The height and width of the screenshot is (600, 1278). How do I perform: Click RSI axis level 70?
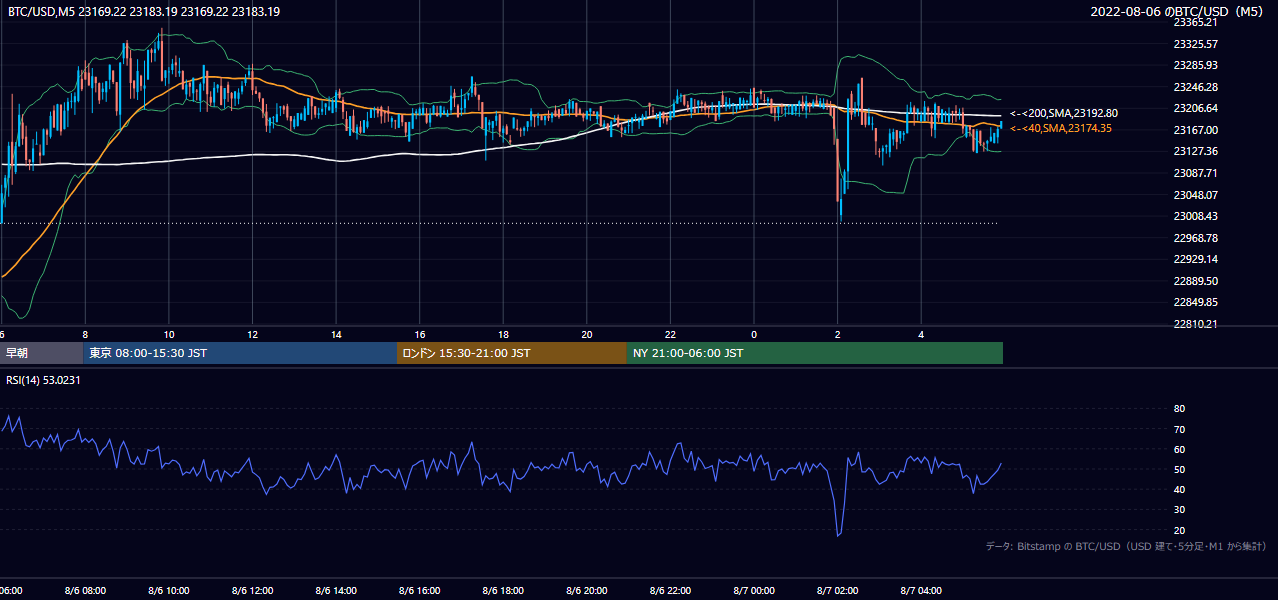[1179, 429]
